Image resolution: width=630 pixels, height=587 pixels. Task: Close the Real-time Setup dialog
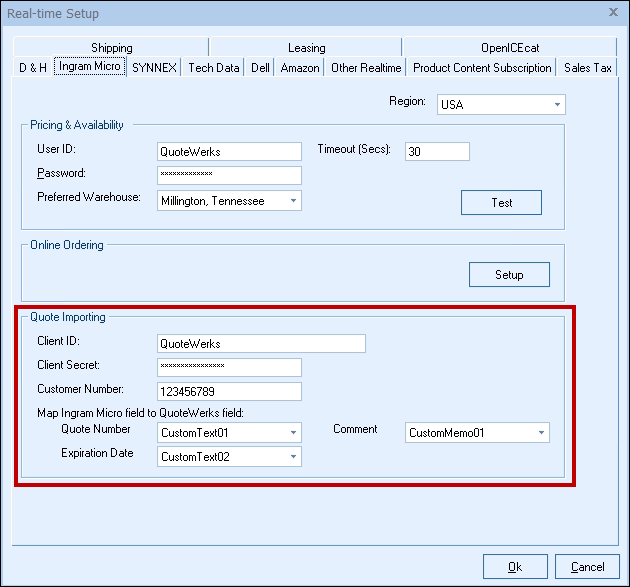coord(613,12)
